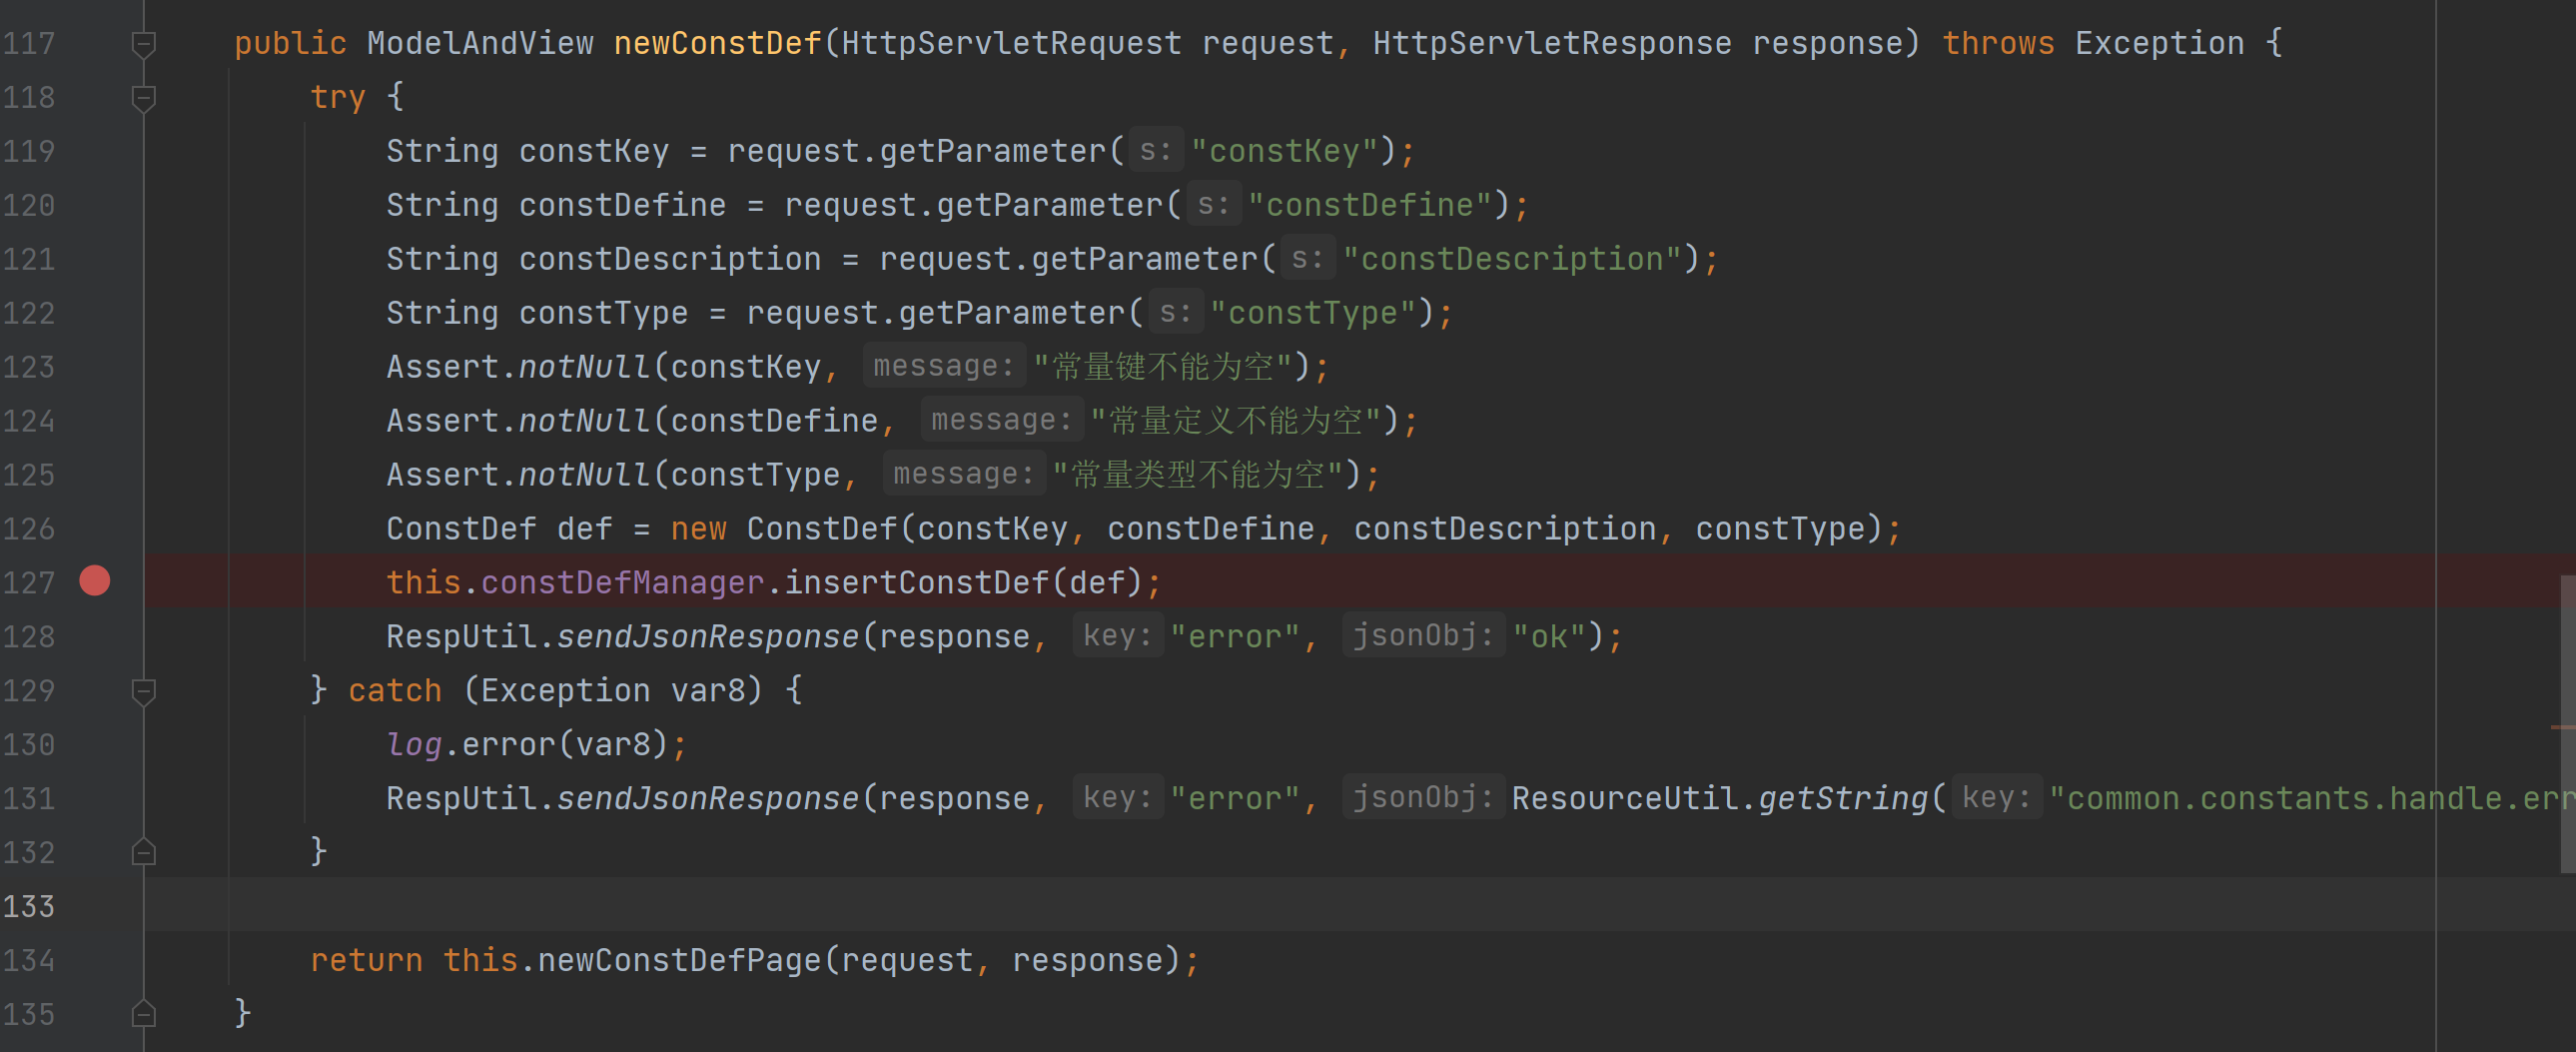Click the method fold end marker, line 135

143,1014
